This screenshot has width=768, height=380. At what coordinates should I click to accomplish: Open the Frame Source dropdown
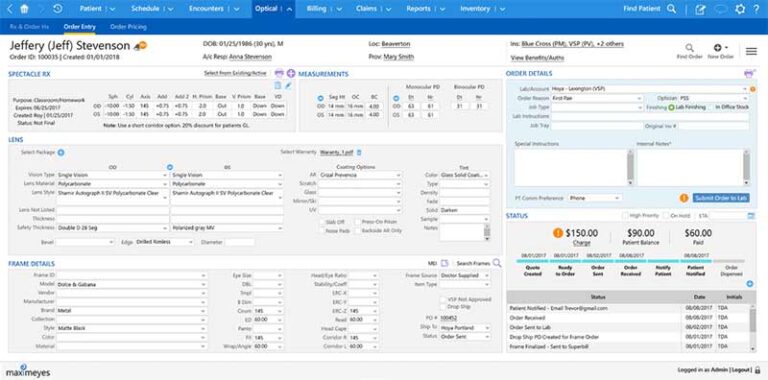(465, 275)
